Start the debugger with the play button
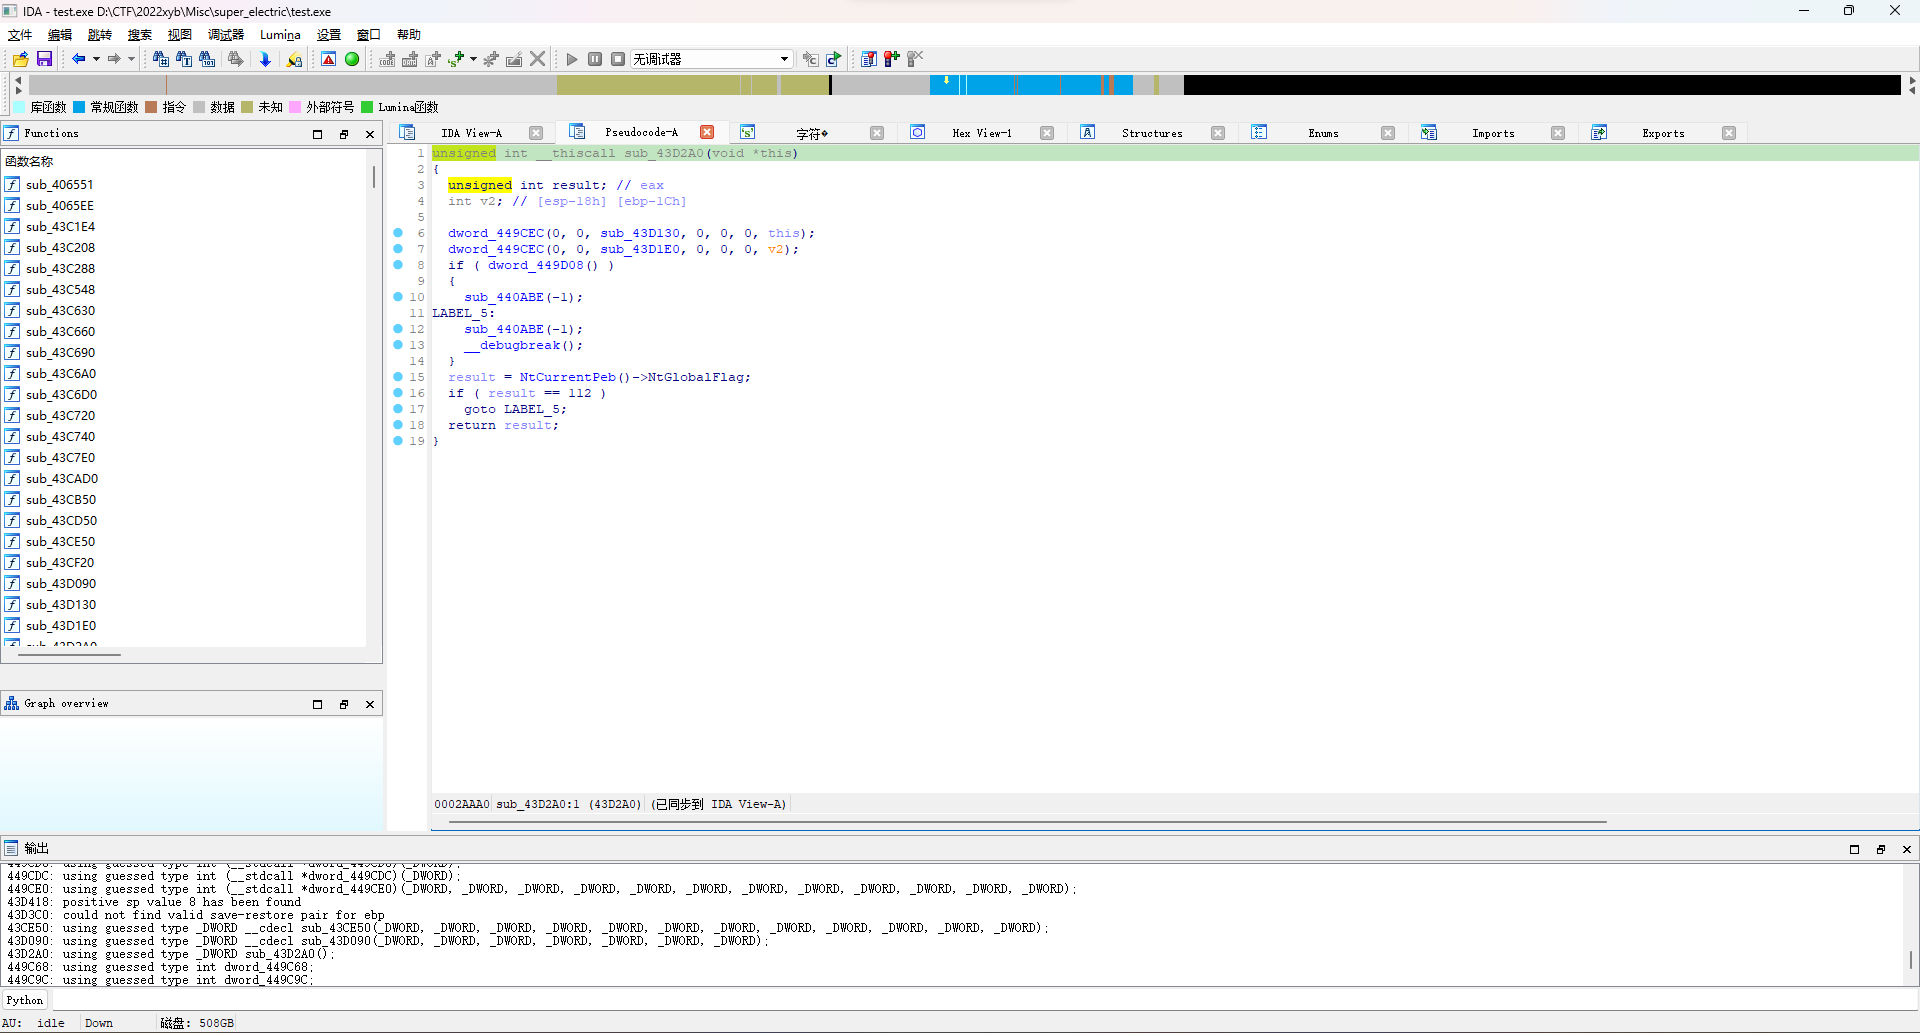 coord(572,59)
